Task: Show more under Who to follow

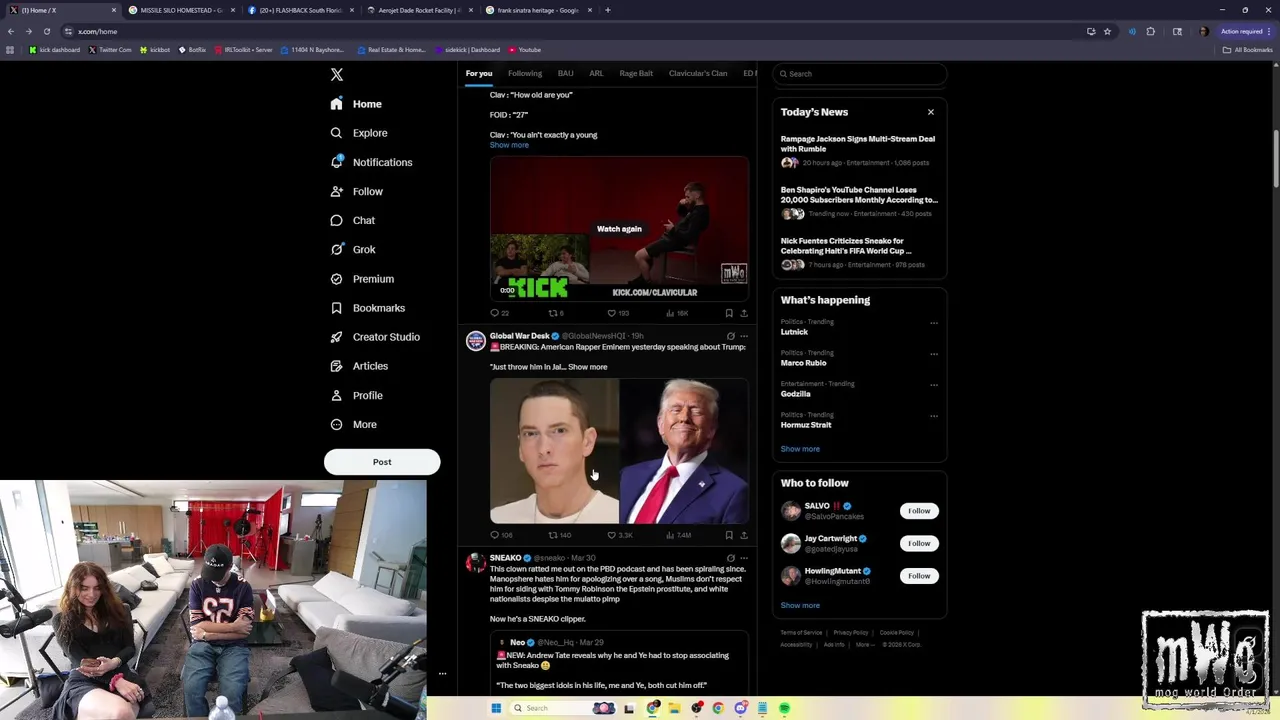Action: point(800,605)
